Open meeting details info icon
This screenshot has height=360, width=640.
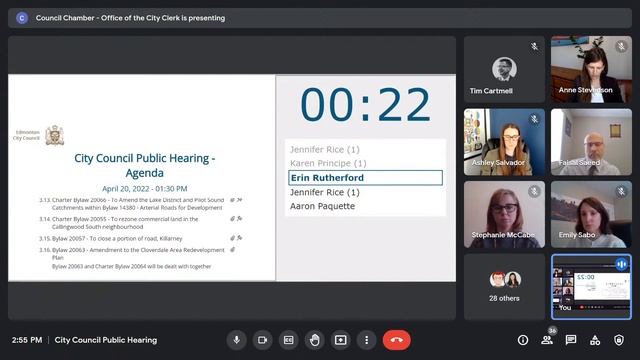(523, 340)
